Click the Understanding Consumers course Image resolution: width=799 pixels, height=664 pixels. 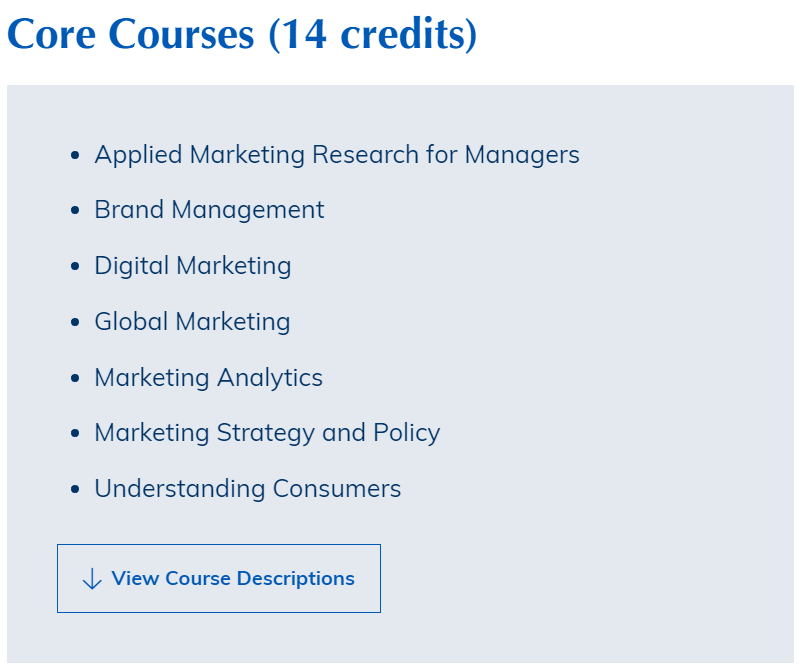(247, 489)
